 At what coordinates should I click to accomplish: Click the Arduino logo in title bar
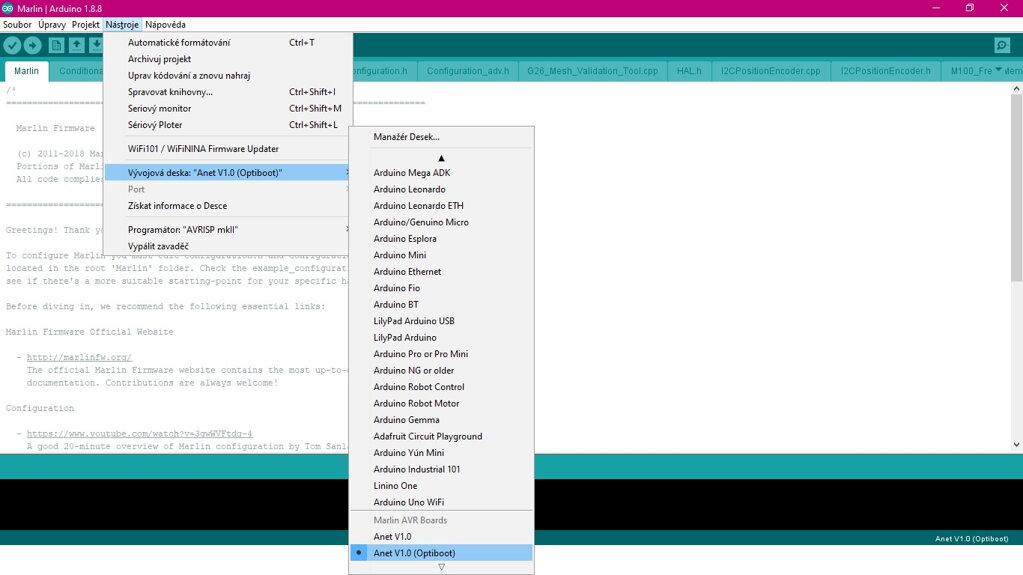pos(7,8)
